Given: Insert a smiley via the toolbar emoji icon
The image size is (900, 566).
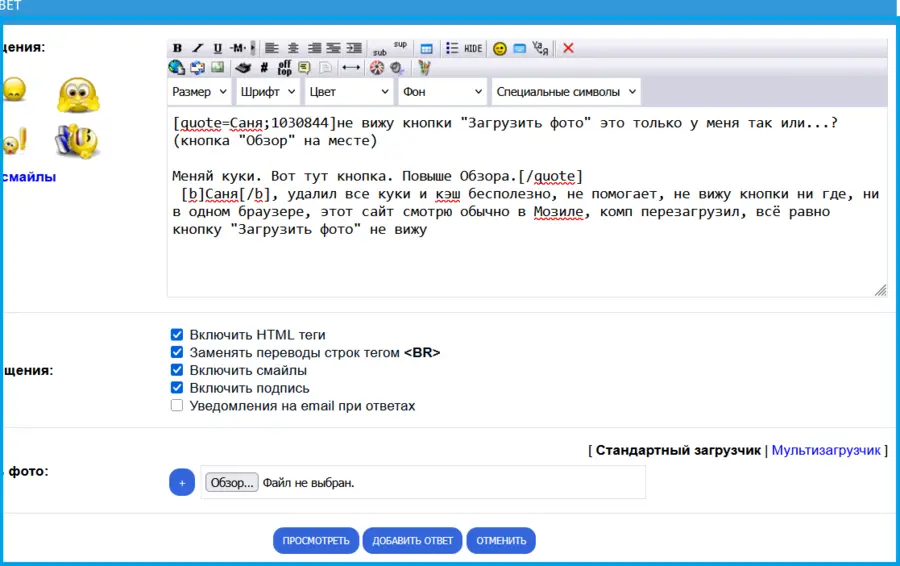Looking at the screenshot, I should (499, 48).
